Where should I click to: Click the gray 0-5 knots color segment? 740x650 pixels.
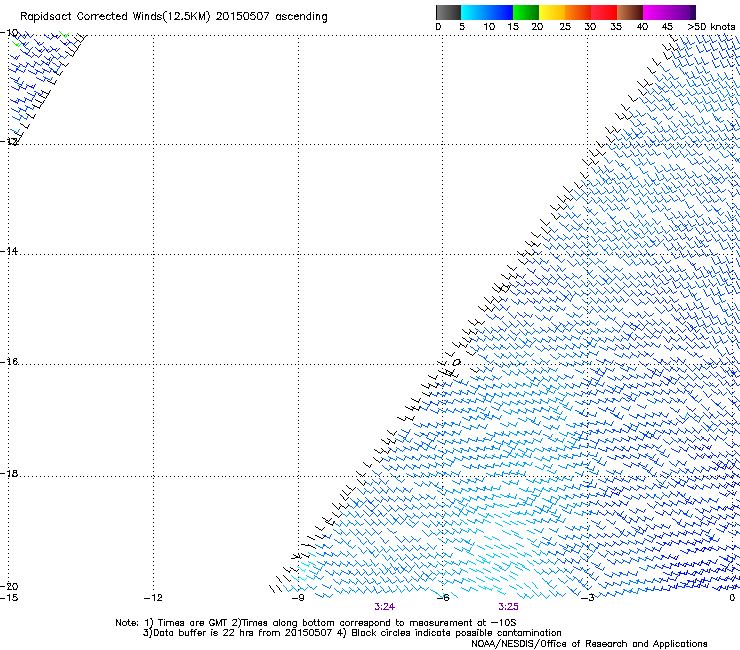coord(448,12)
